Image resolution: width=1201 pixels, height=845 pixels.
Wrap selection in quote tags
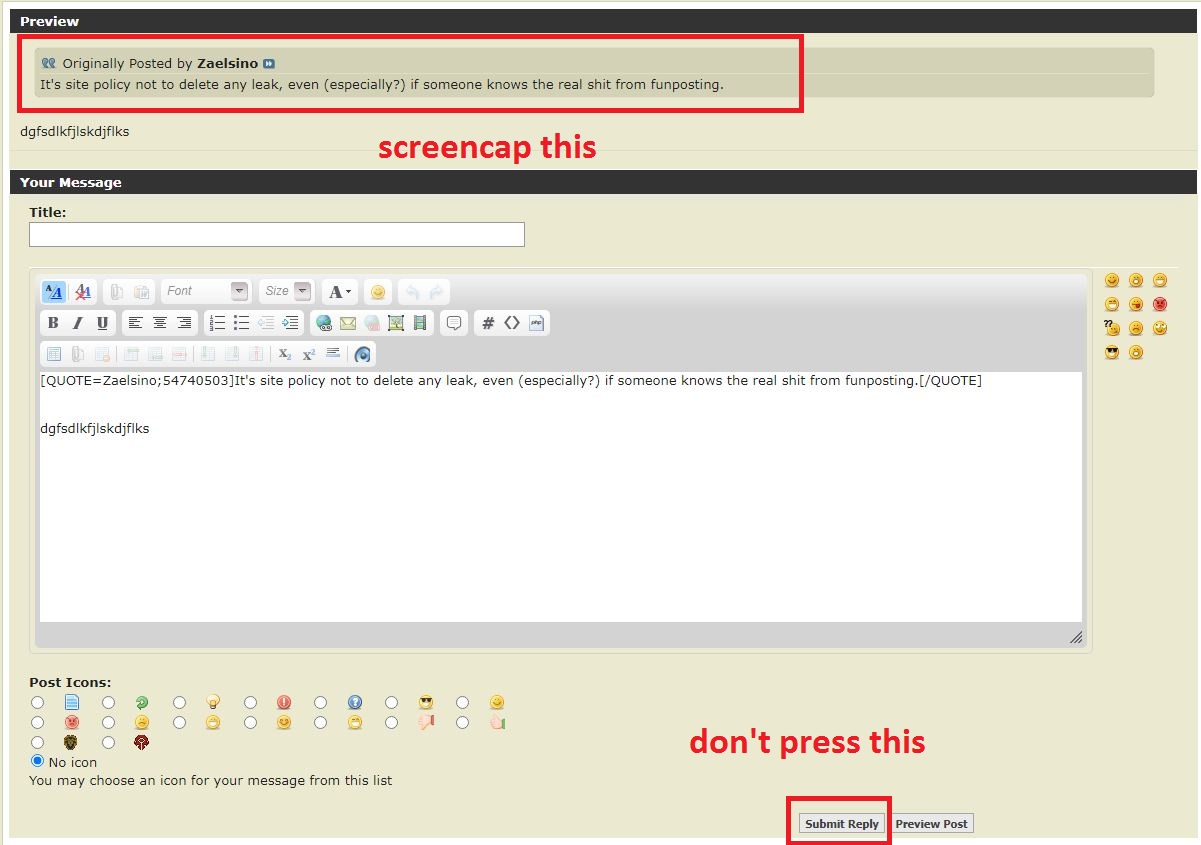click(454, 323)
